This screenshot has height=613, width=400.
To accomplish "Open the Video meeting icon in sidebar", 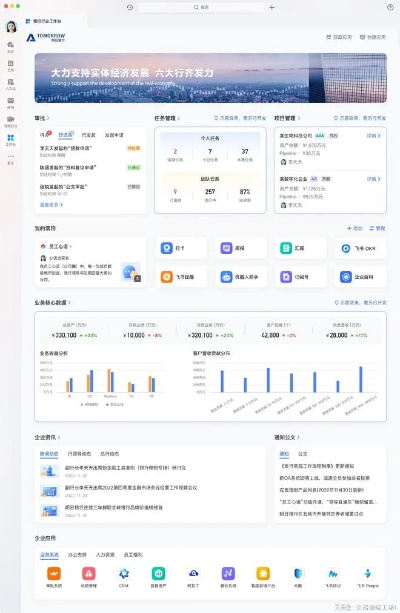I will pyautogui.click(x=11, y=121).
